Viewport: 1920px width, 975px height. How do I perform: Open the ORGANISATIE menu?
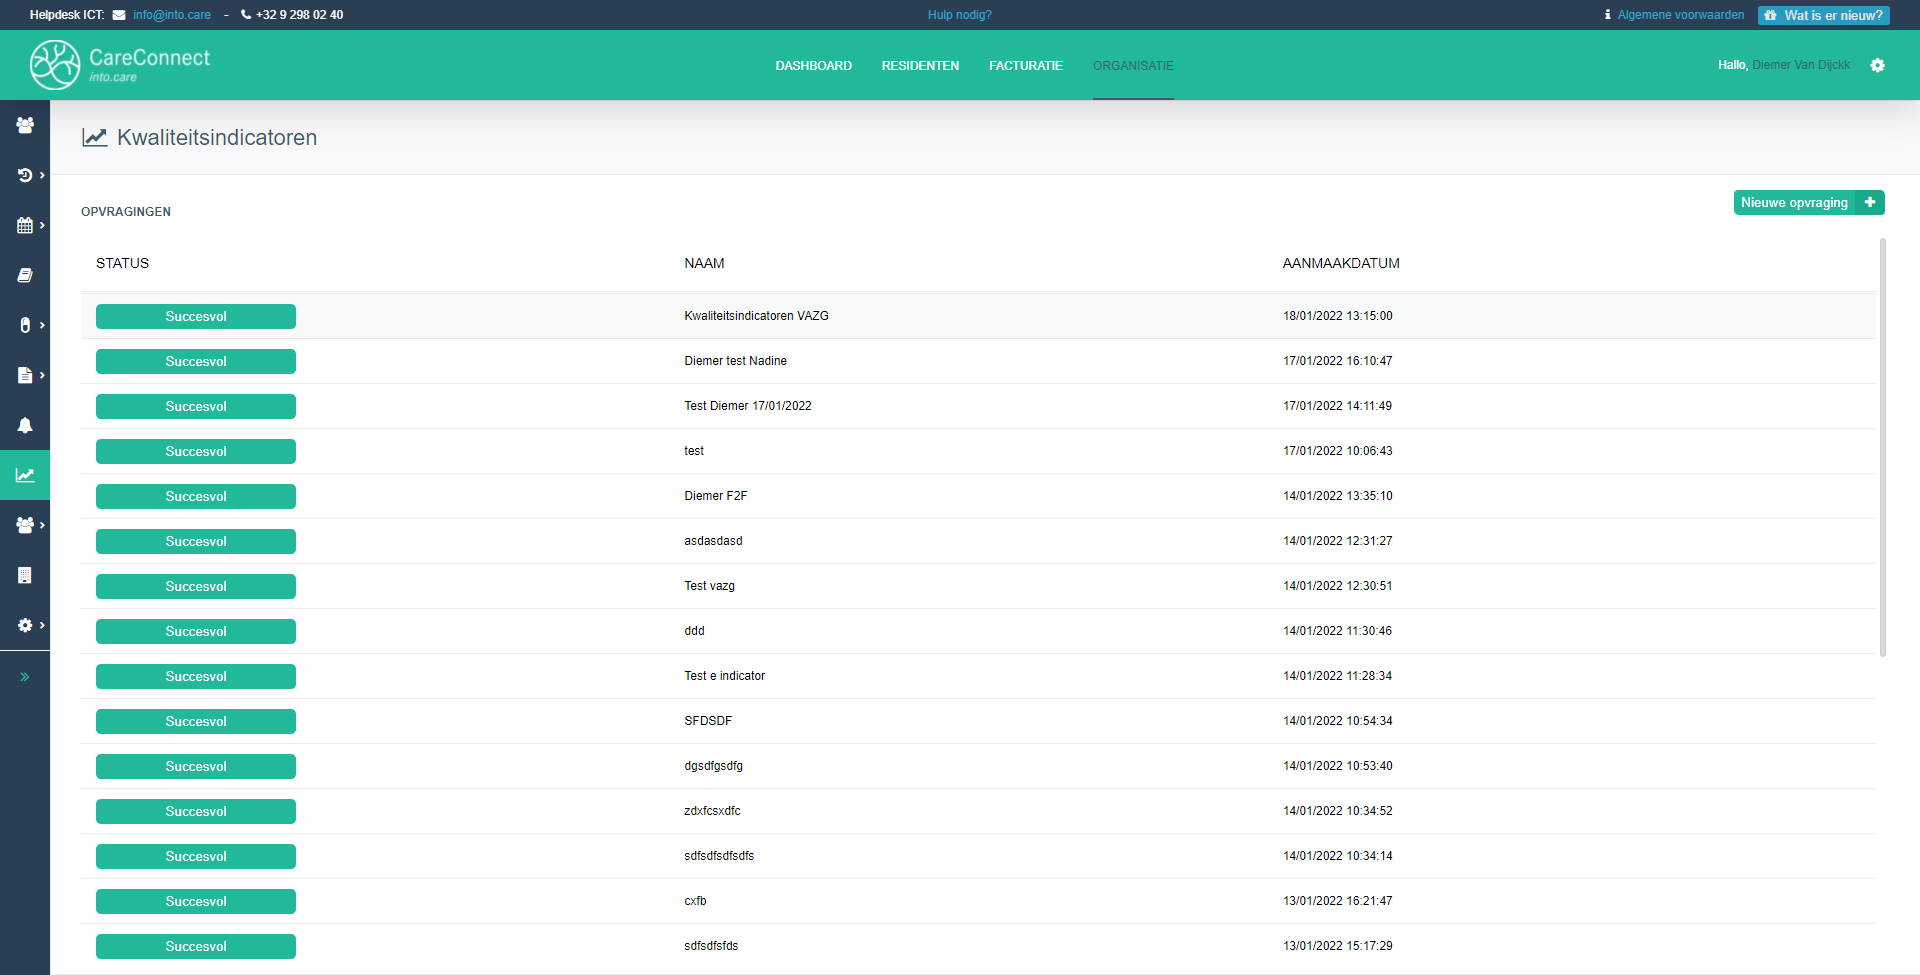[x=1133, y=65]
